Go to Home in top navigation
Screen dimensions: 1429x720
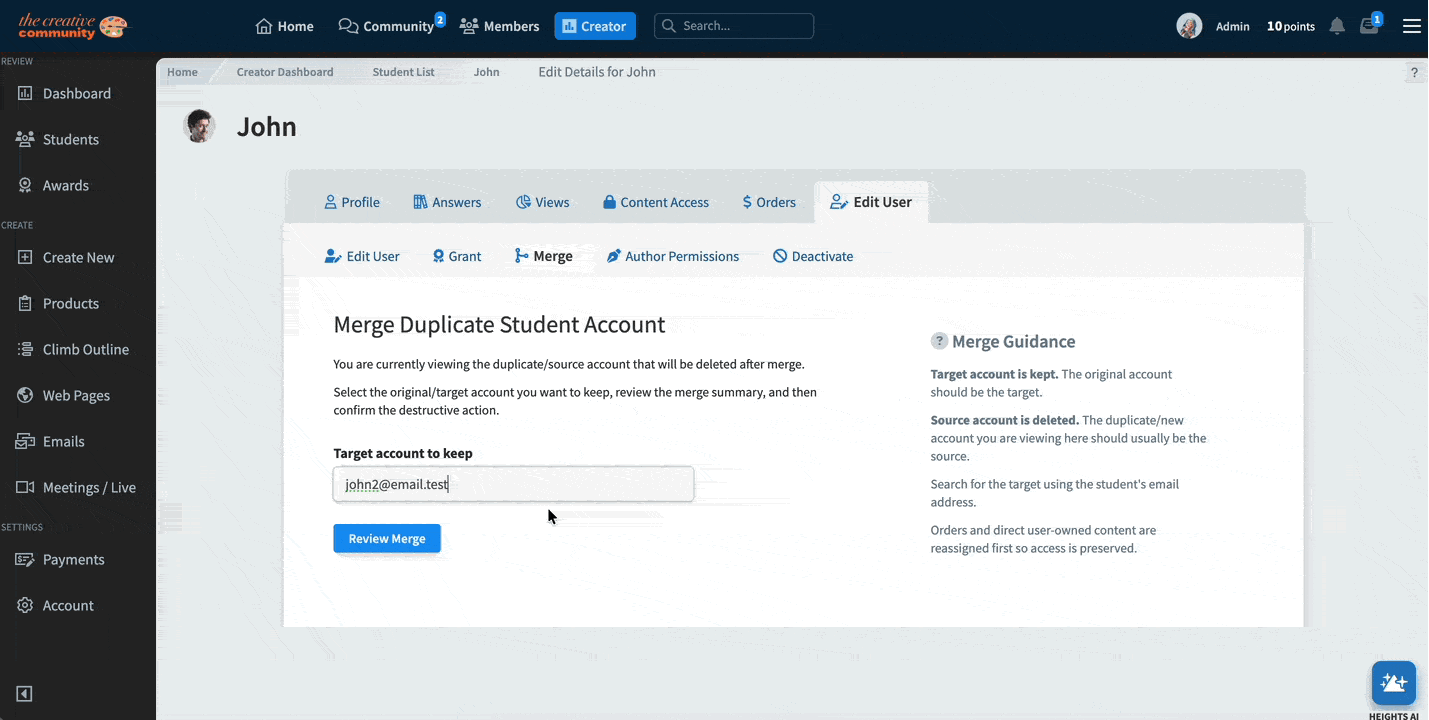[x=285, y=26]
